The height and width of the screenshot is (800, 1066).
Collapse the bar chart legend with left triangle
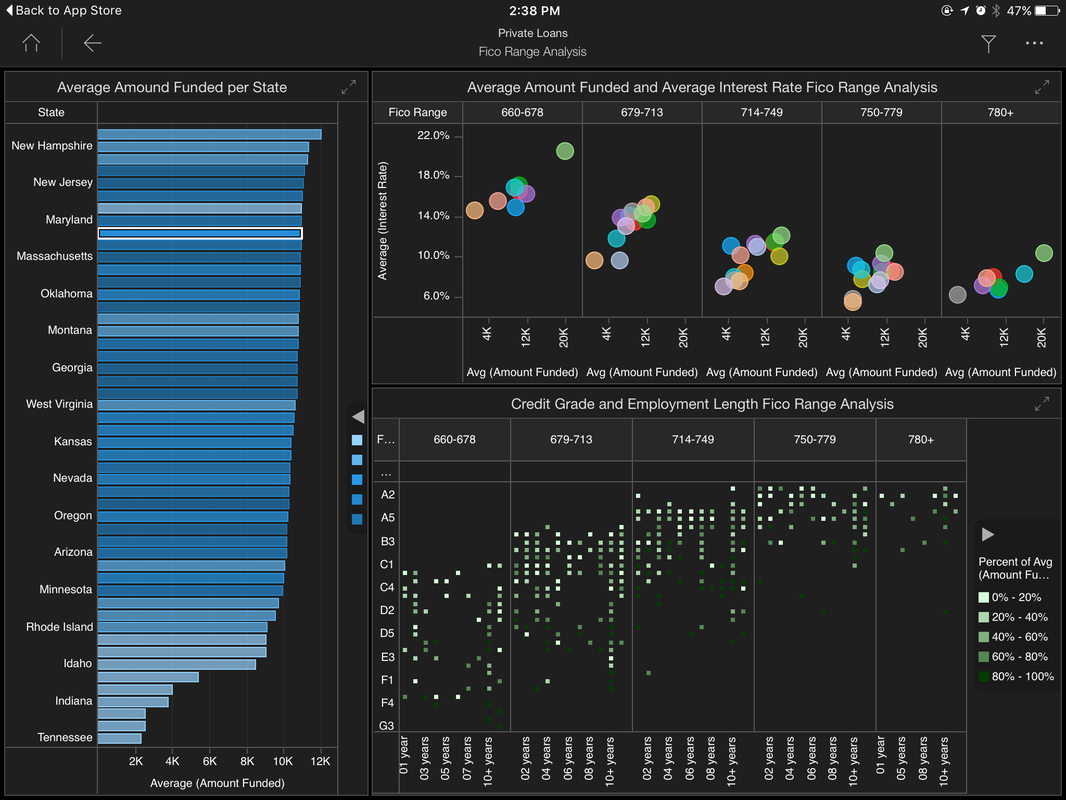[x=358, y=417]
